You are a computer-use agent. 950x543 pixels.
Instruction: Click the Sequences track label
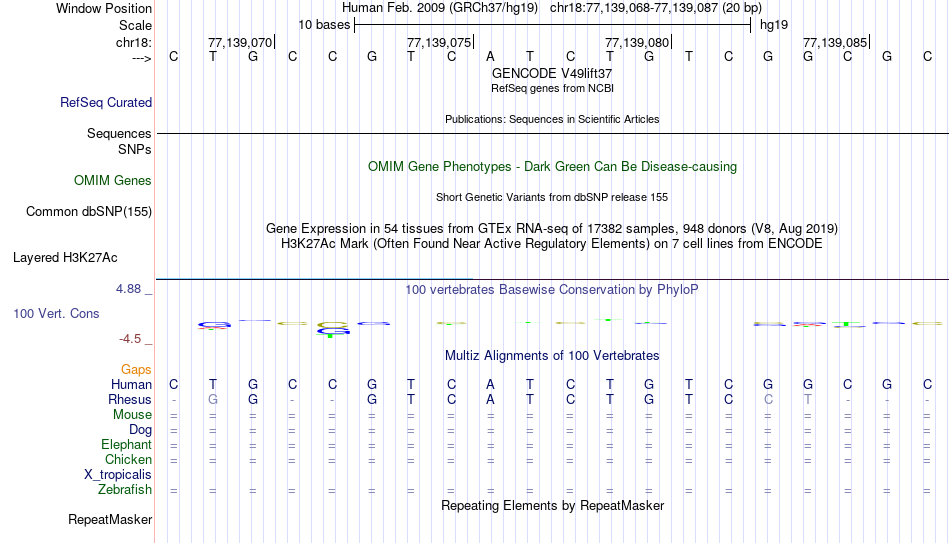pyautogui.click(x=119, y=133)
